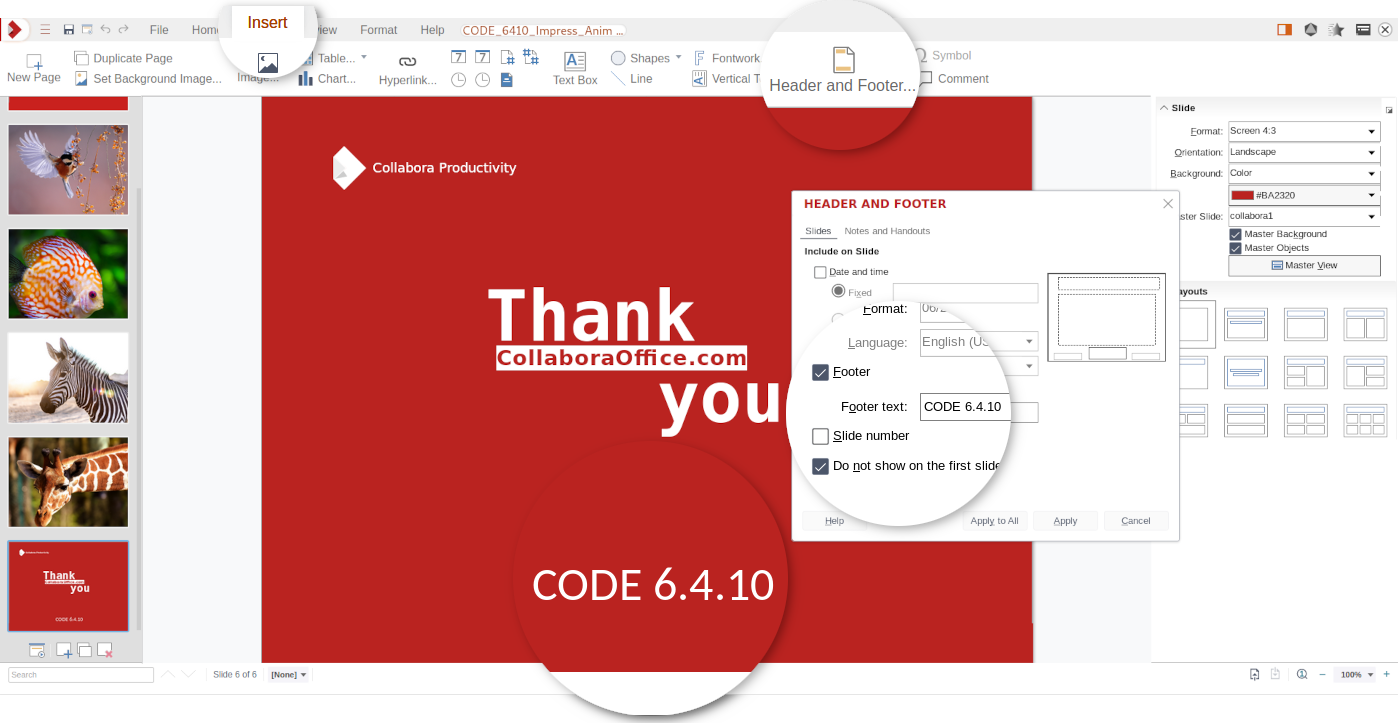1398x723 pixels.
Task: Click the Chart bar-graph icon
Action: tap(306, 78)
